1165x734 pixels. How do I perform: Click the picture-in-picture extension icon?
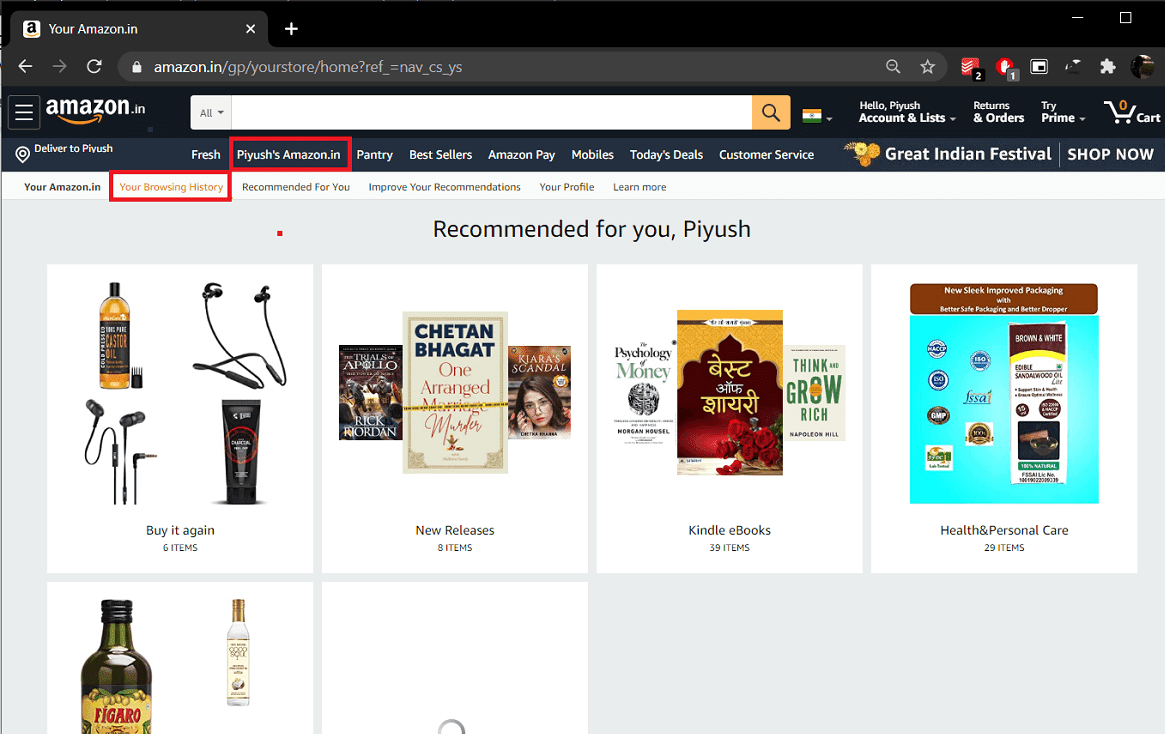(1038, 66)
